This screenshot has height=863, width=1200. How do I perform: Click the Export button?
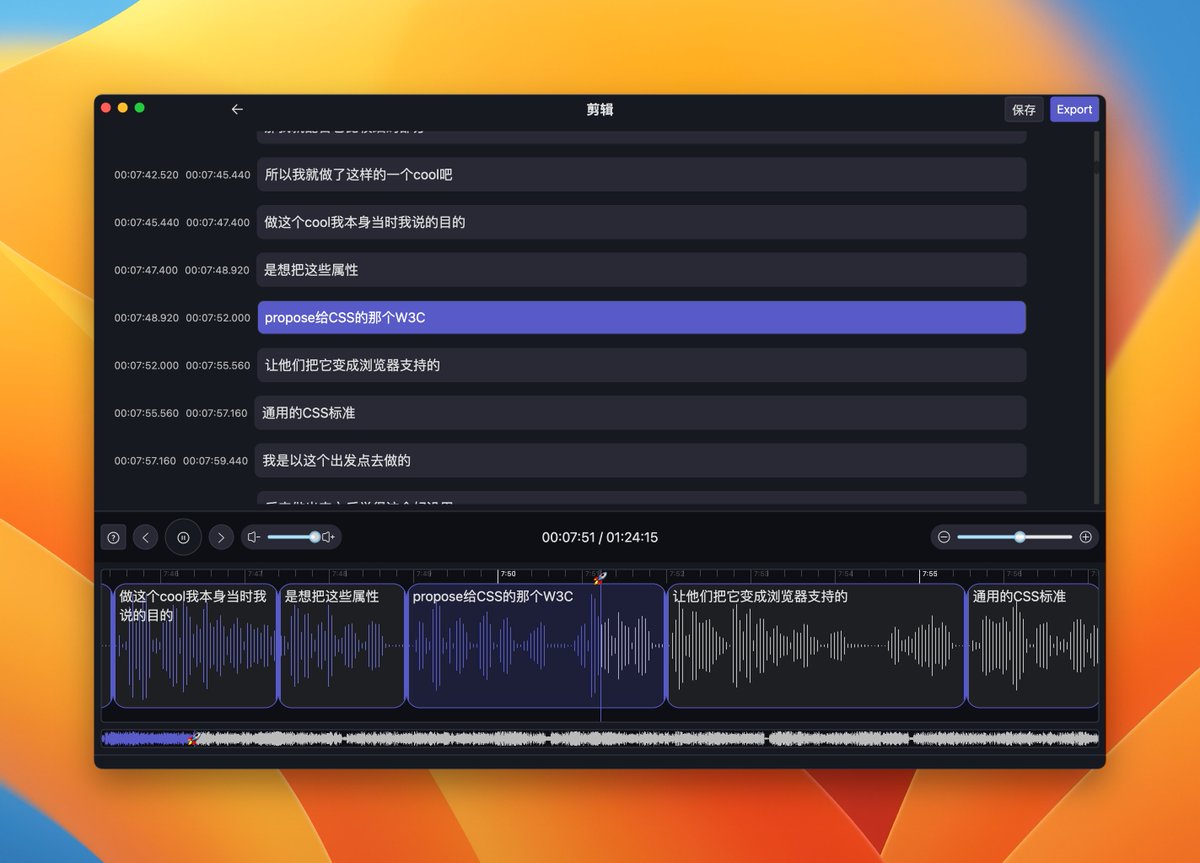[x=1074, y=110]
